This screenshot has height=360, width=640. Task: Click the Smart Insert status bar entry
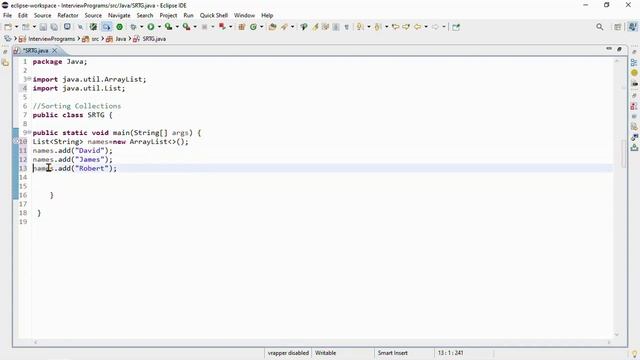coord(392,353)
